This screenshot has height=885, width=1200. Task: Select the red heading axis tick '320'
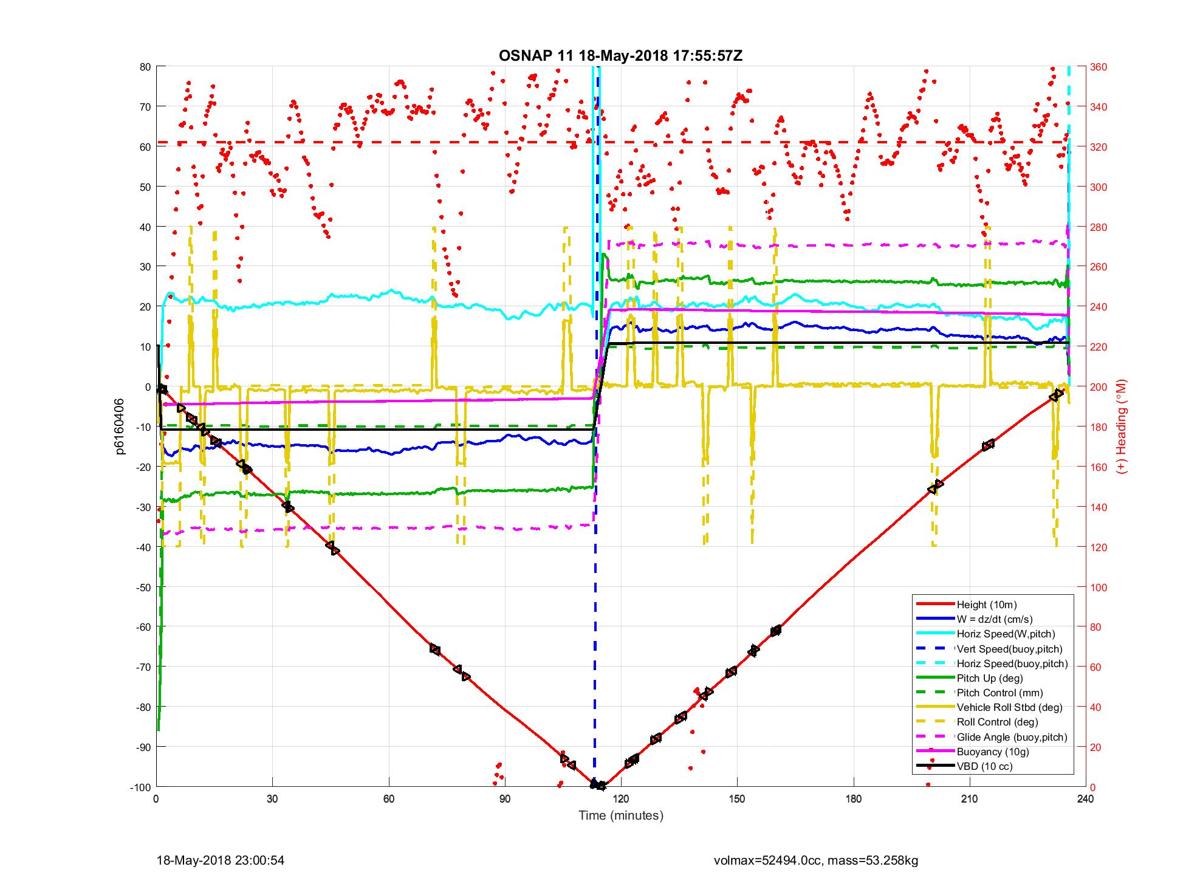[1099, 147]
